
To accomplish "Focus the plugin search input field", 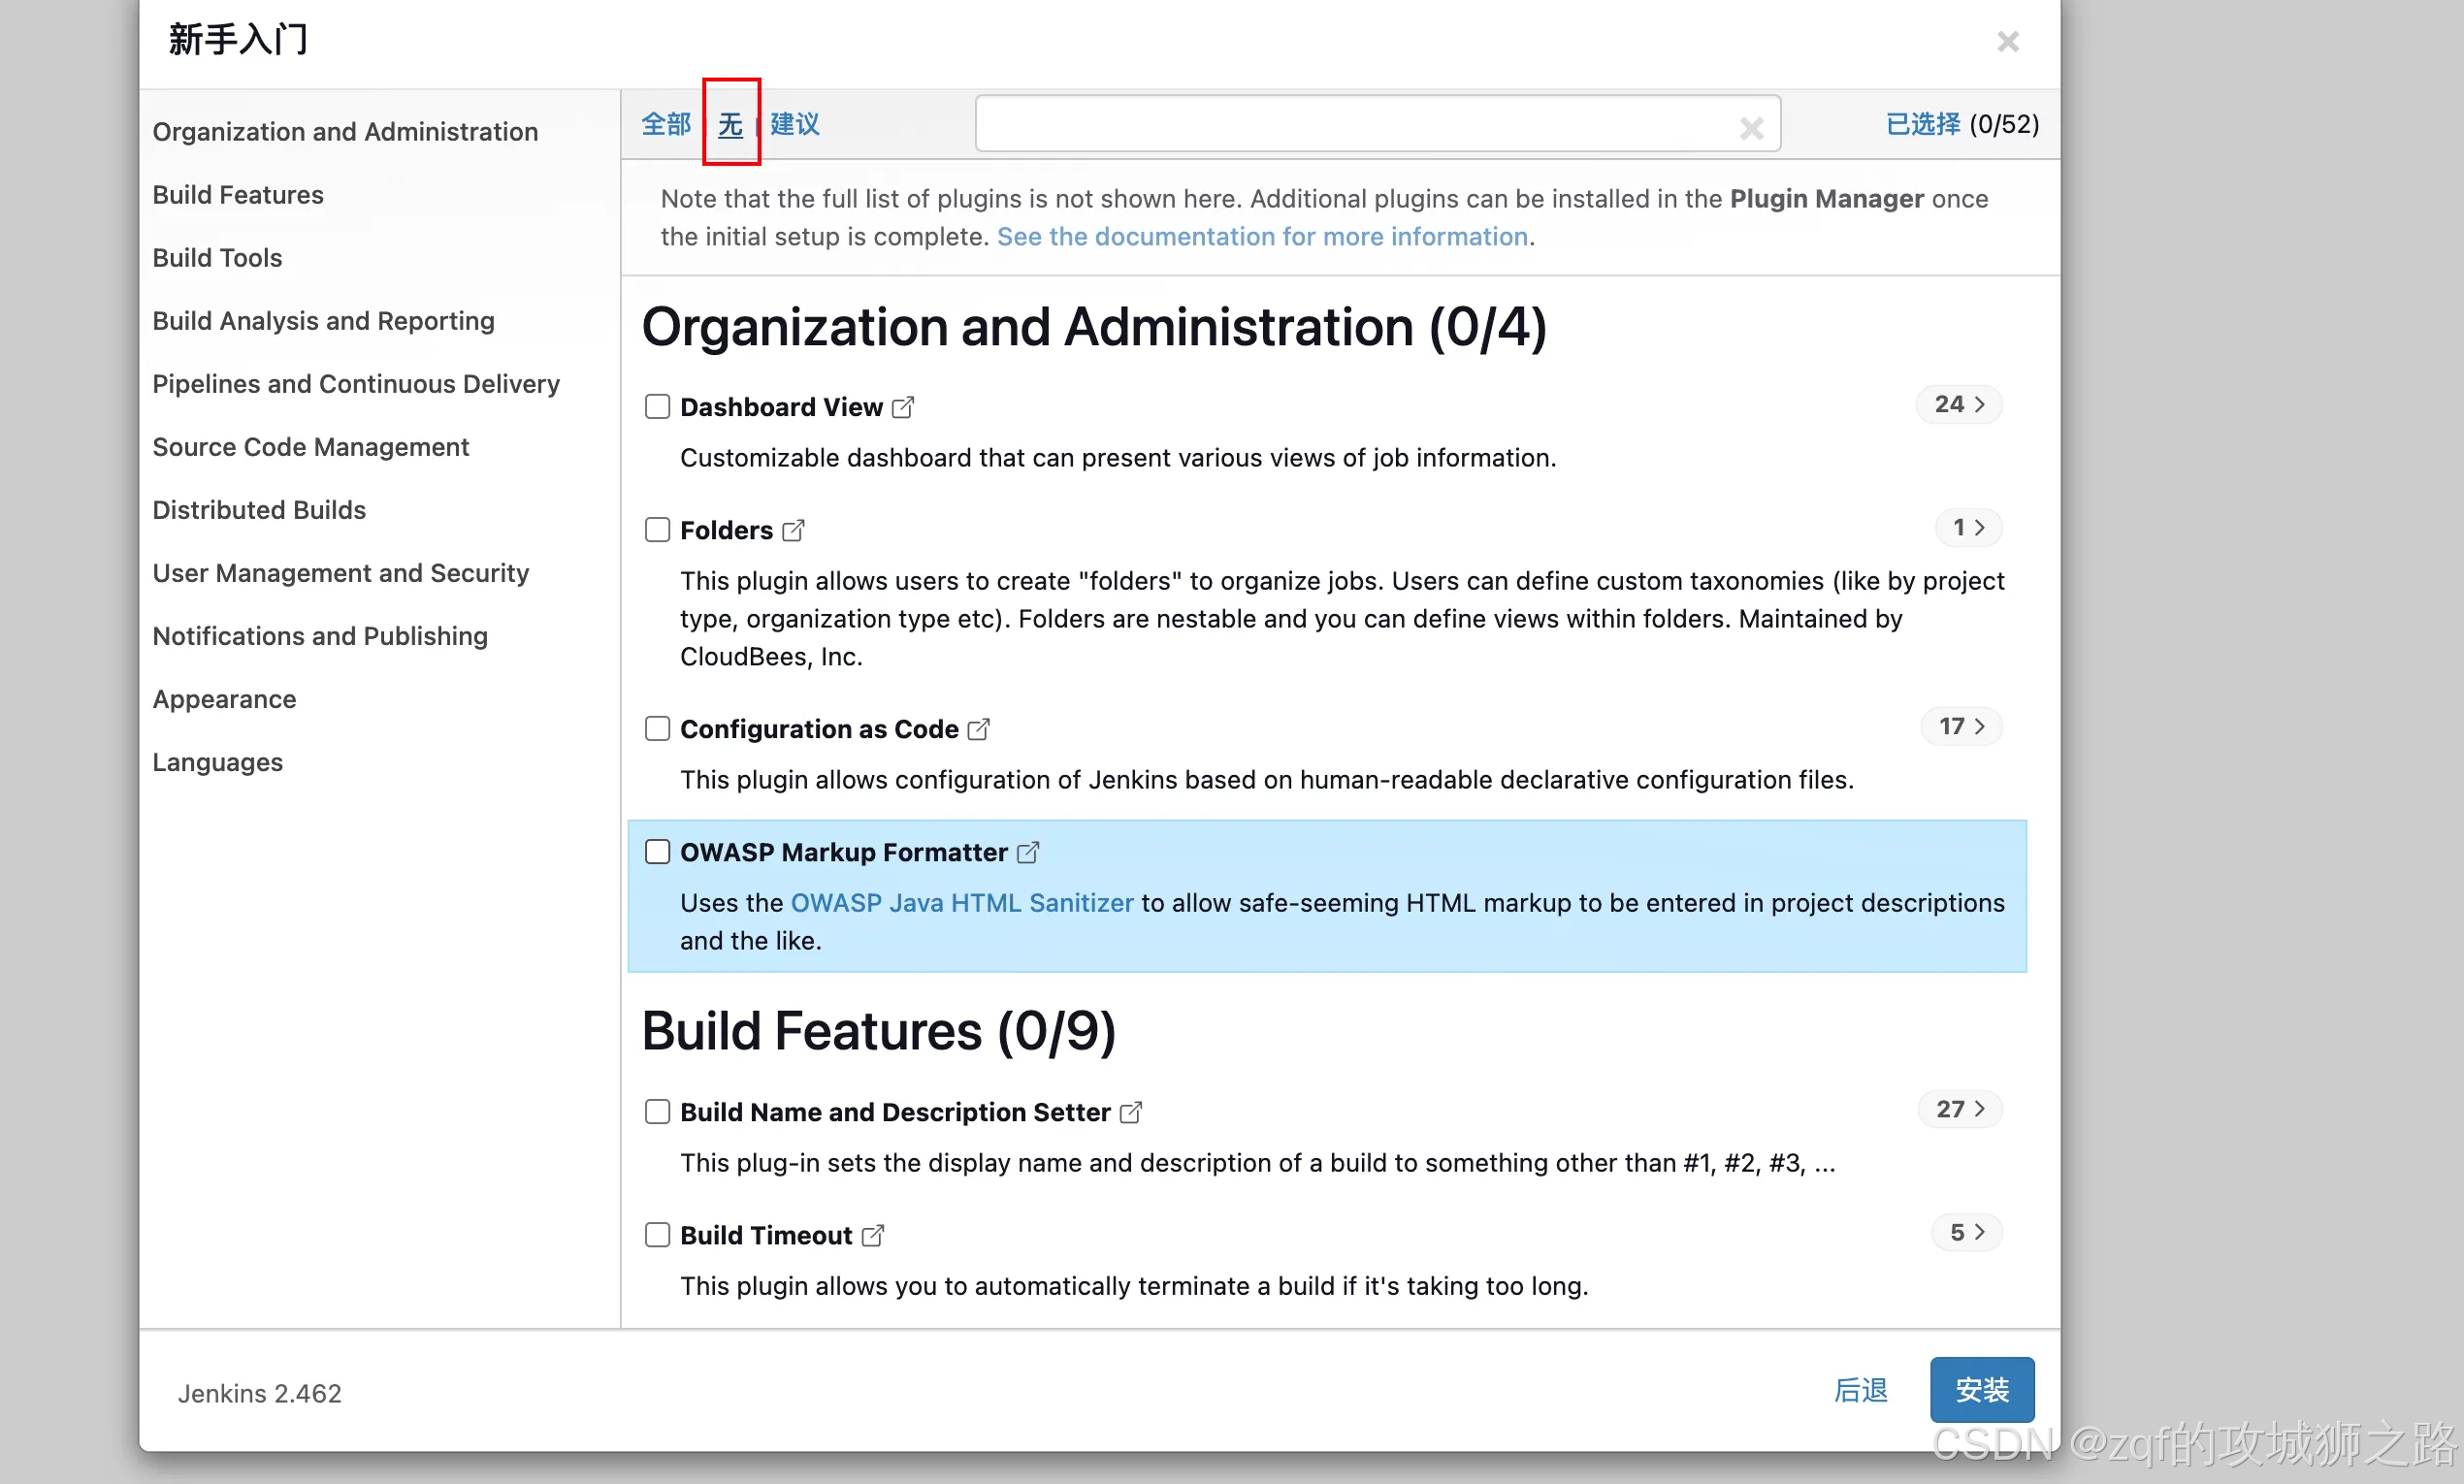I will pos(1350,124).
